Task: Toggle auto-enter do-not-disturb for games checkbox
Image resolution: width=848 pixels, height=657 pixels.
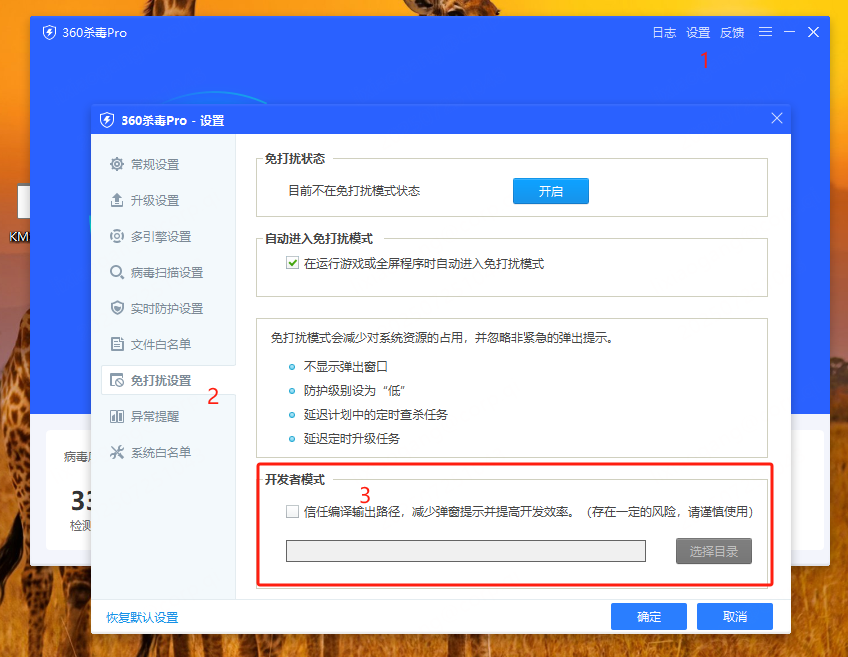Action: pyautogui.click(x=293, y=263)
